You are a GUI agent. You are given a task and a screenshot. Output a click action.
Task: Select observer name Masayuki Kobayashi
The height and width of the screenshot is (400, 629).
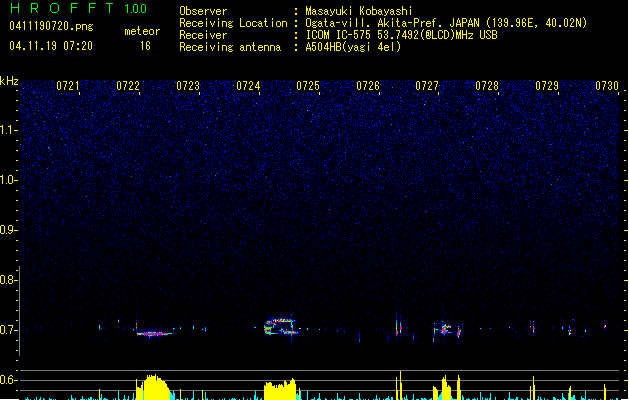tap(359, 11)
